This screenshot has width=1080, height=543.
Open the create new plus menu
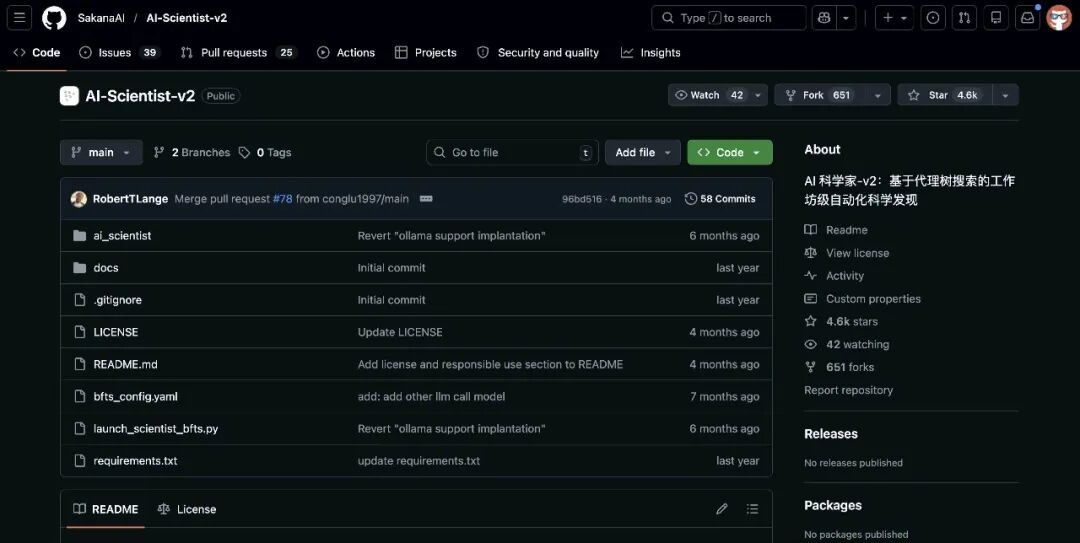[894, 18]
